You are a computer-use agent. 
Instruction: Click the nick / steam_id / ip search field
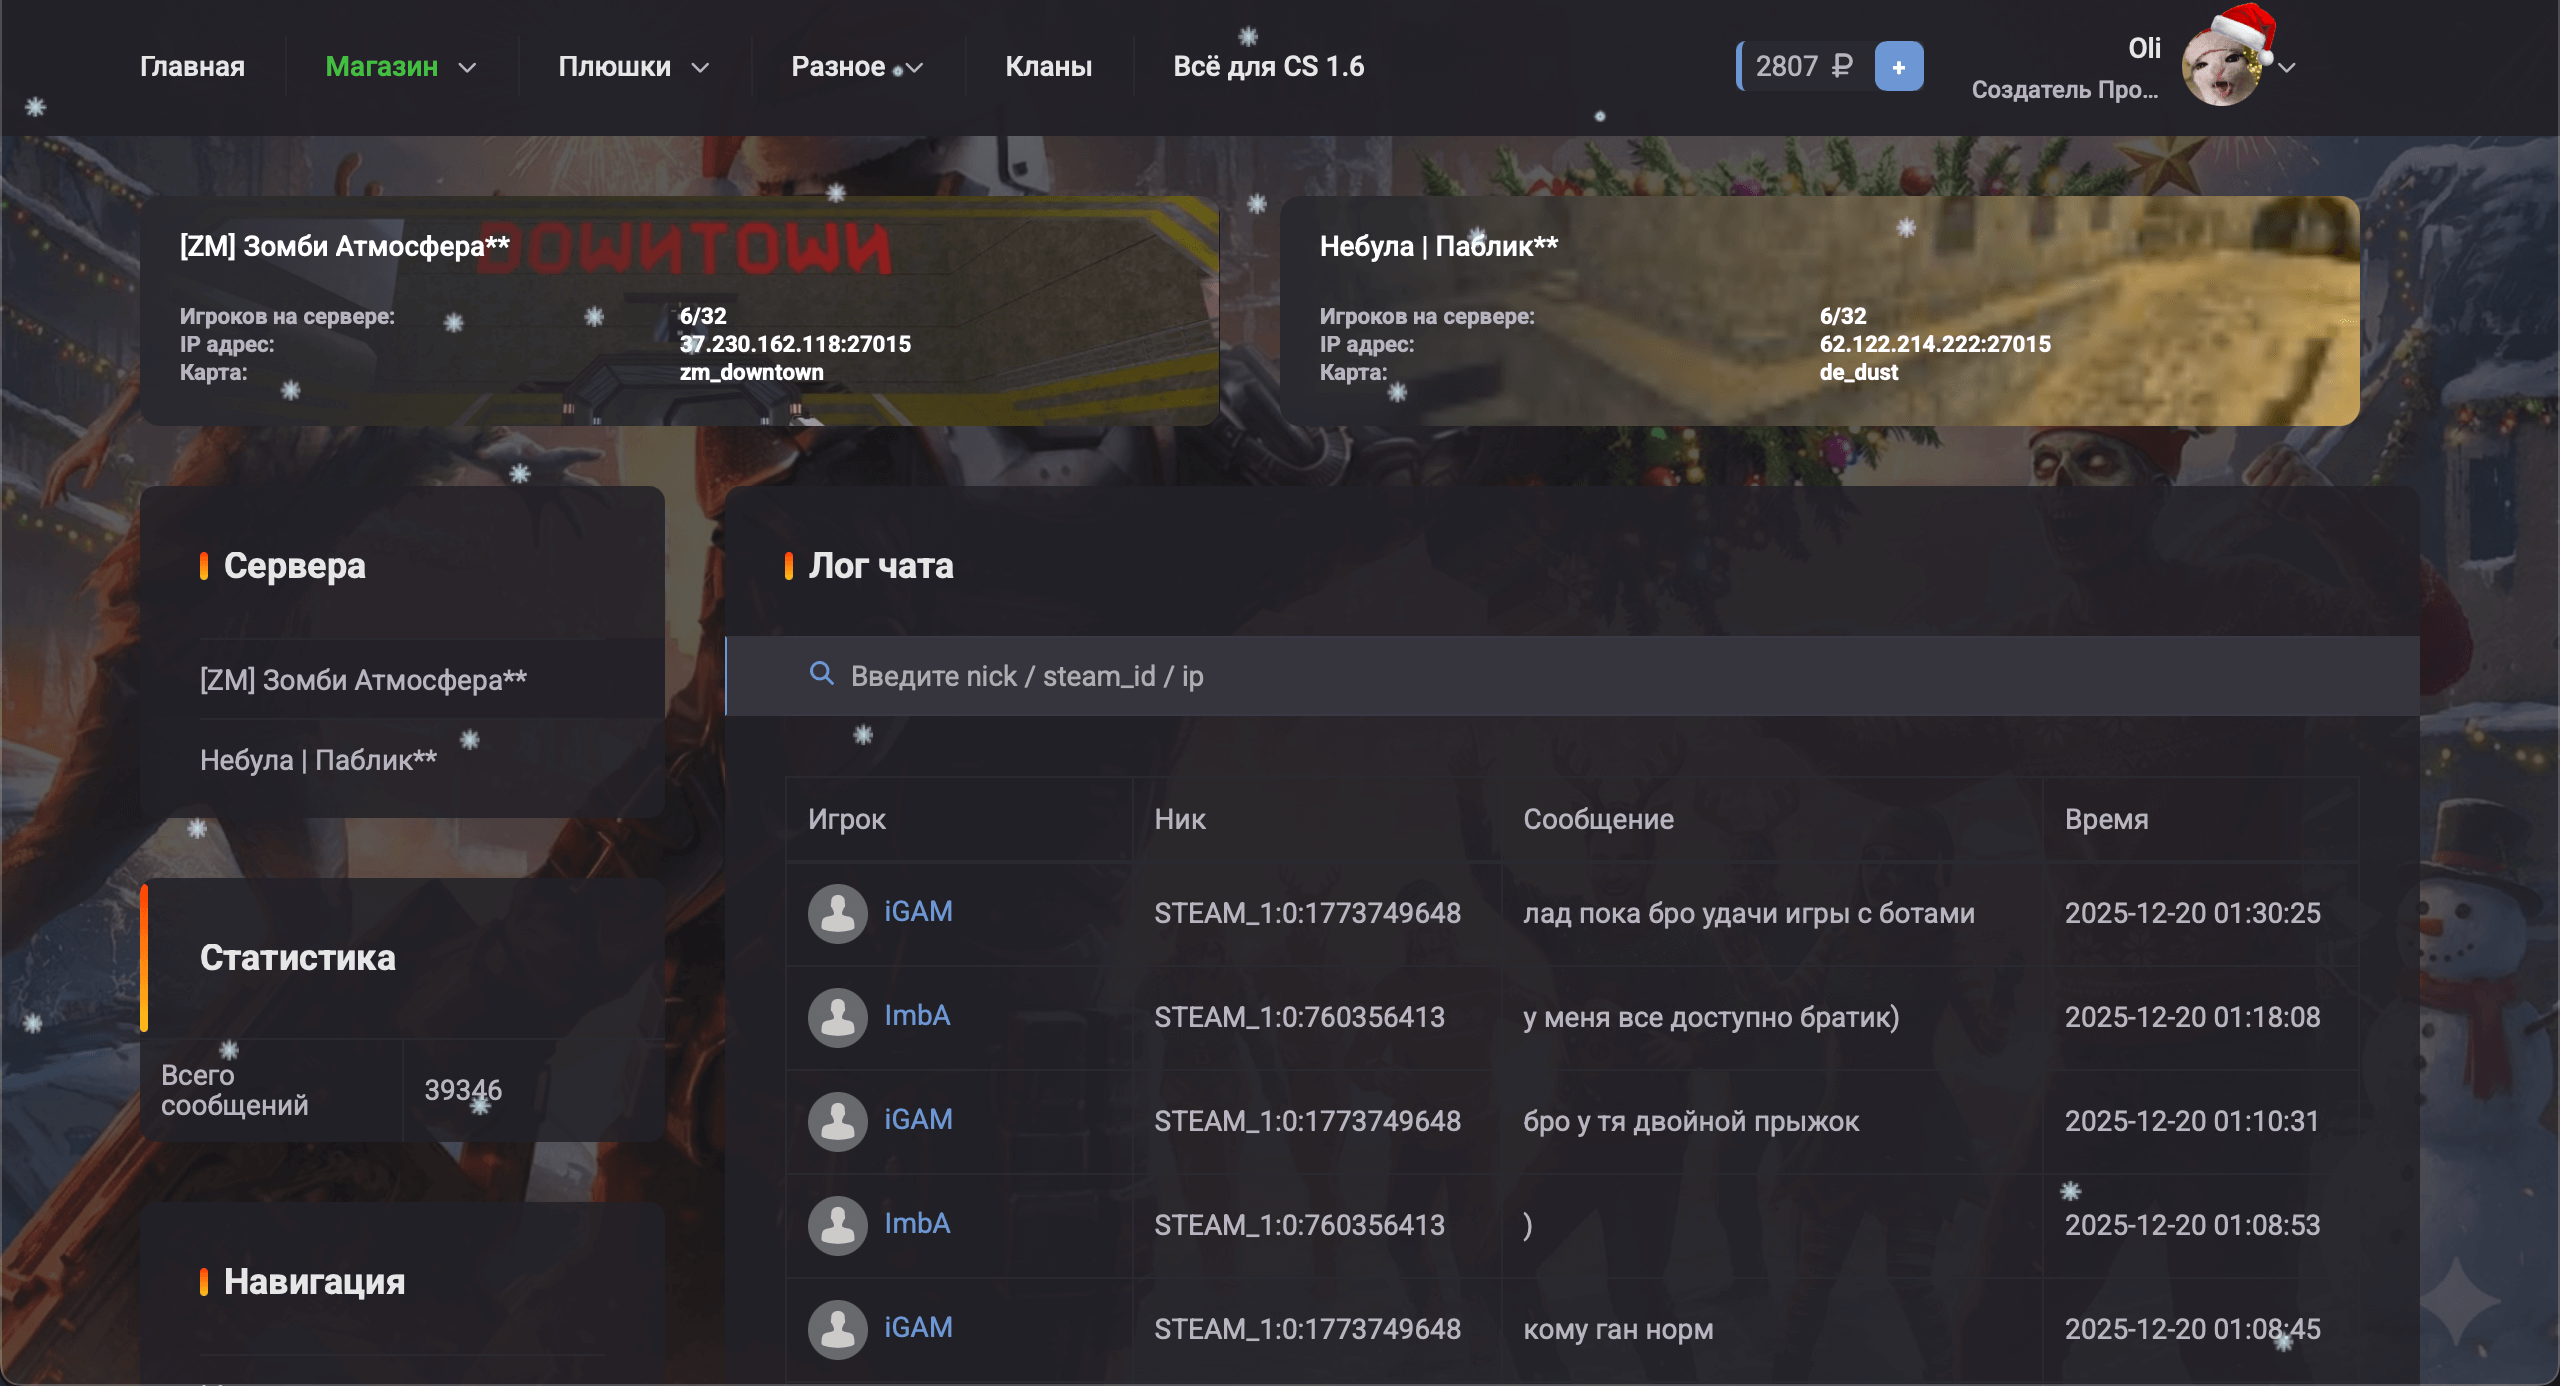coord(1500,676)
